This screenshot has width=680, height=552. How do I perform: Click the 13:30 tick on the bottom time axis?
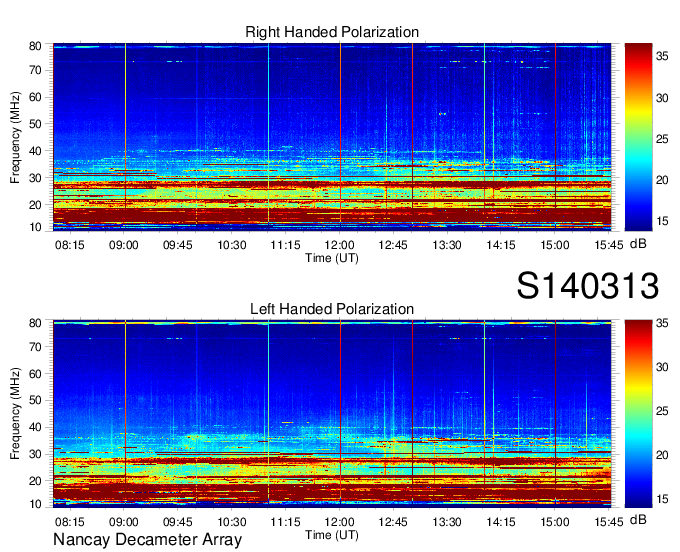click(x=447, y=522)
